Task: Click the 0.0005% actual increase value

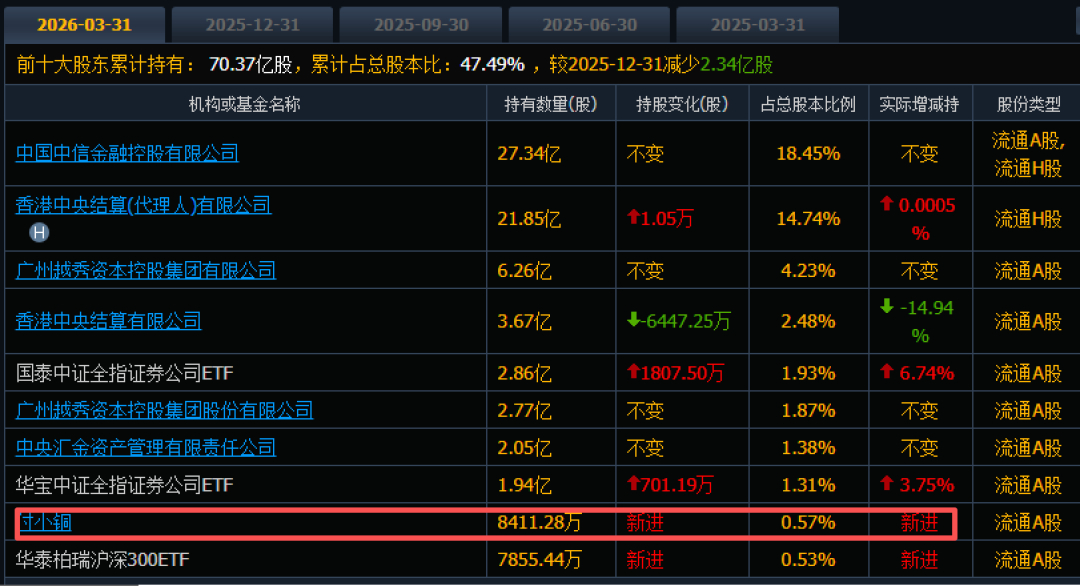Action: (x=920, y=219)
